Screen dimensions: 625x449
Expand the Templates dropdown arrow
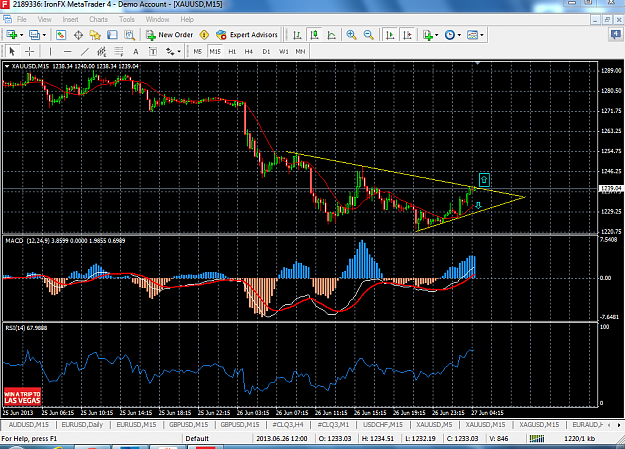pyautogui.click(x=482, y=35)
